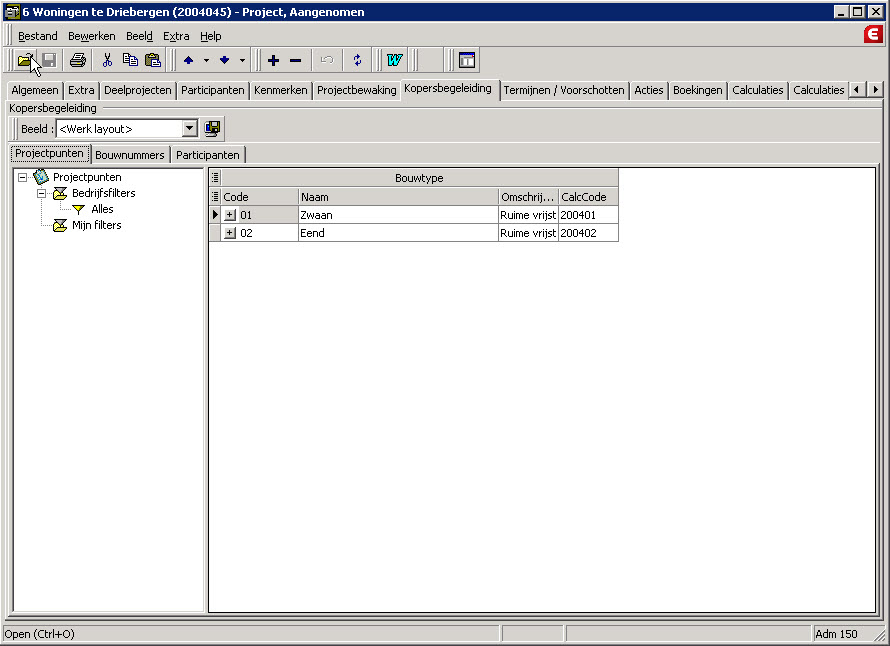Save the layout with icon beside Beeld

212,129
